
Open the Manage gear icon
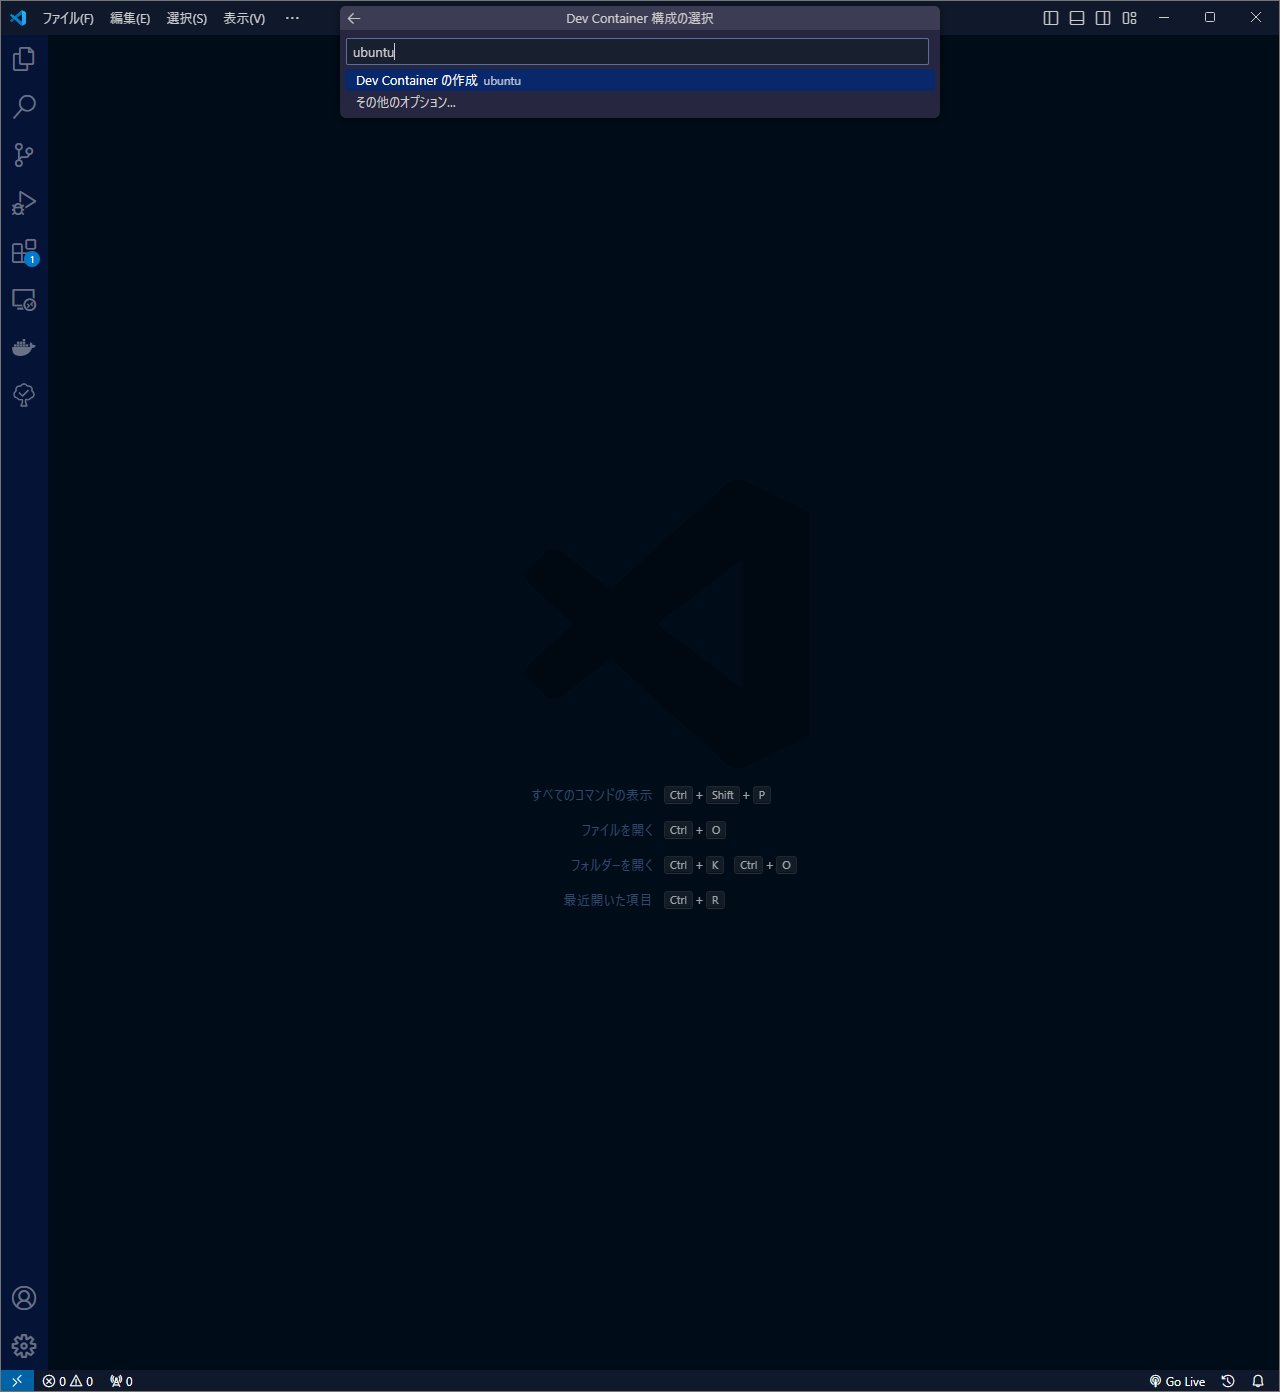[x=24, y=1346]
